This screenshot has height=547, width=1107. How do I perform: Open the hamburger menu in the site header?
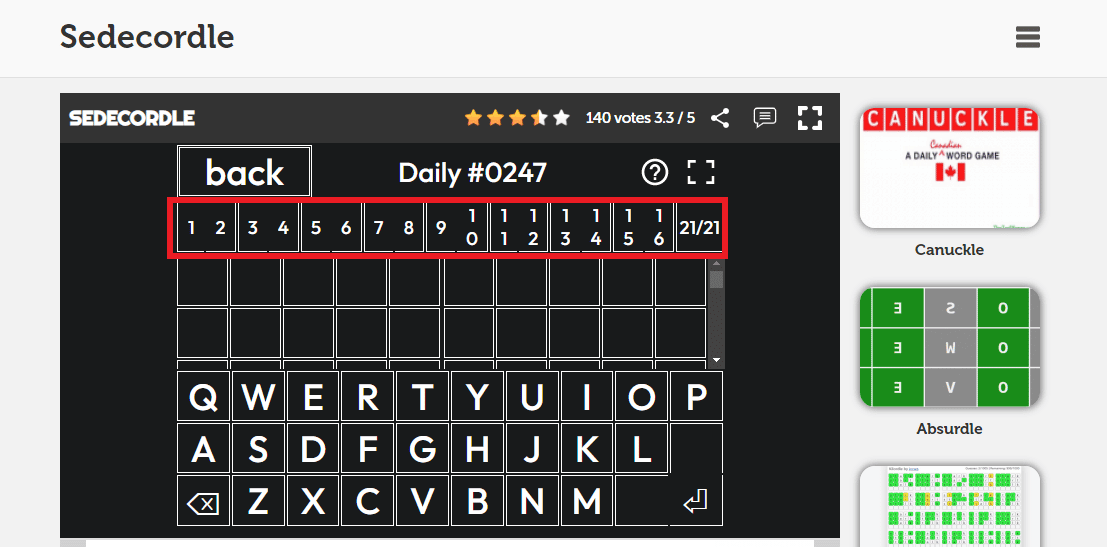1027,37
